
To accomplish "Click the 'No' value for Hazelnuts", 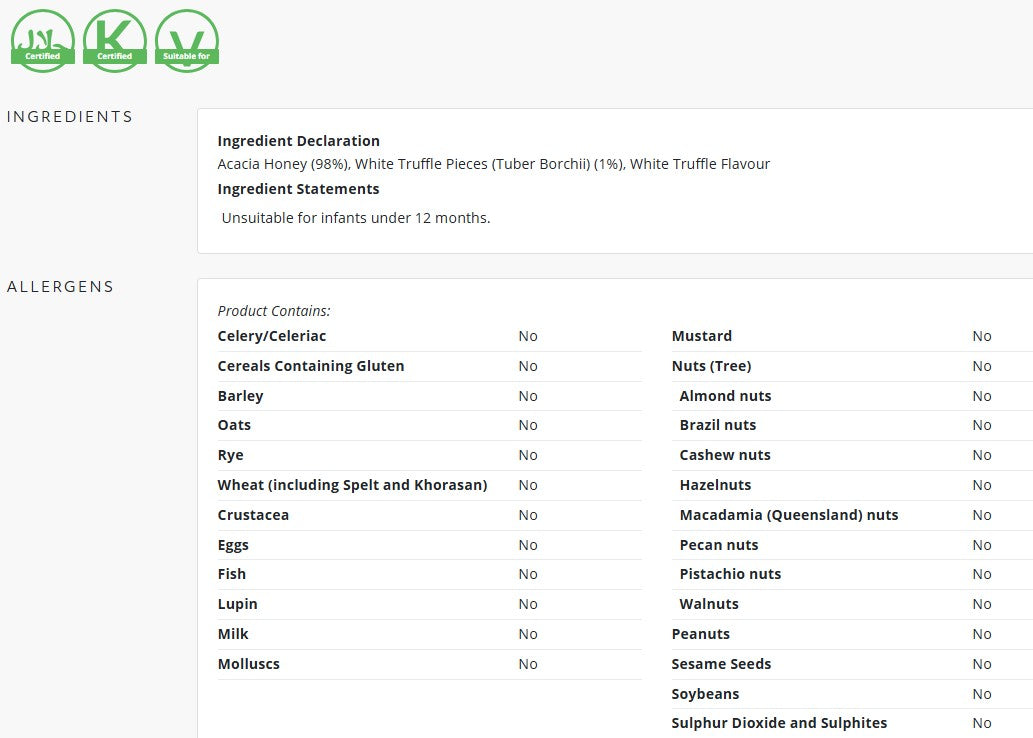I will coord(982,485).
